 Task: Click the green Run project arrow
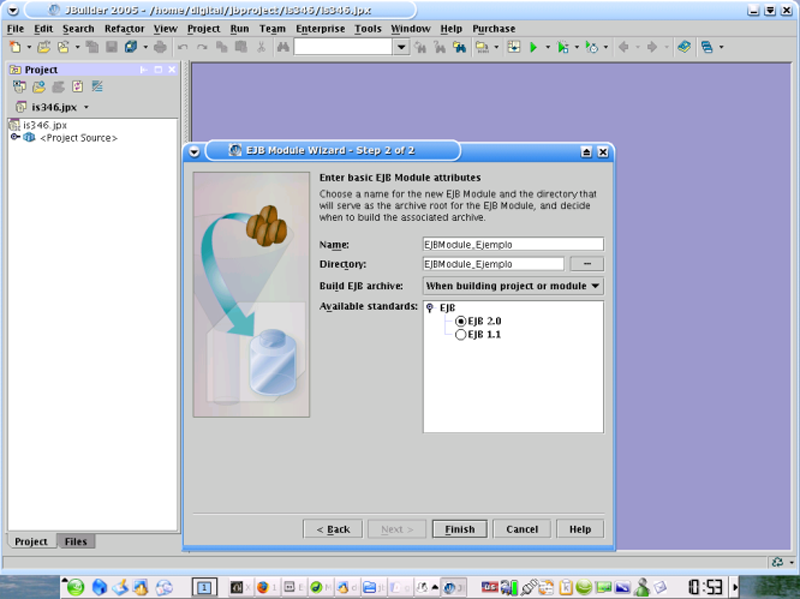(x=534, y=47)
